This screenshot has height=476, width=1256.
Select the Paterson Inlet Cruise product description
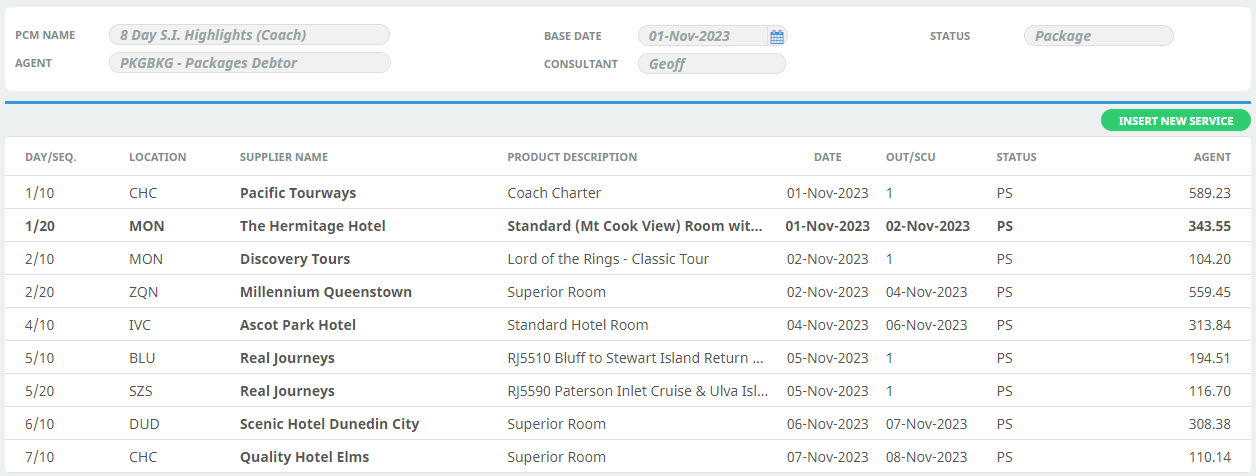coord(637,391)
